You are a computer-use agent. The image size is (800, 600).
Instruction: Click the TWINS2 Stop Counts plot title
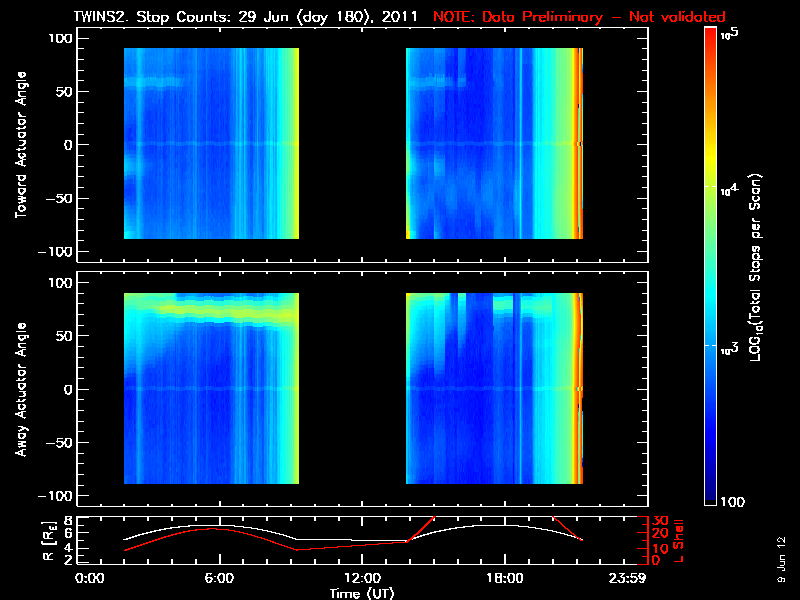click(x=246, y=17)
